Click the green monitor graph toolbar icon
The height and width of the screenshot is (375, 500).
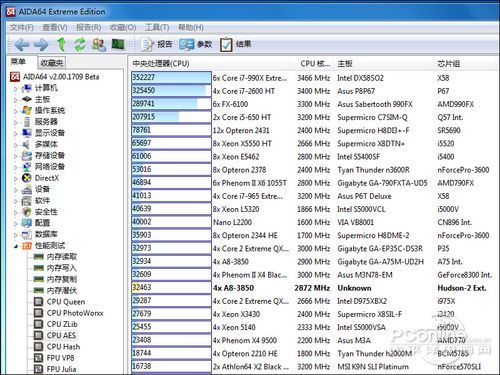coord(118,44)
